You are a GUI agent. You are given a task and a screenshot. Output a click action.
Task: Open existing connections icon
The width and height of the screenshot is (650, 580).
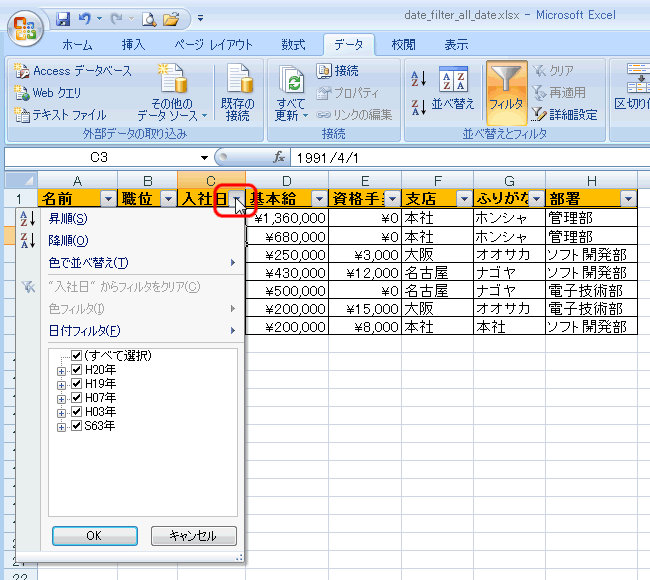(x=238, y=92)
